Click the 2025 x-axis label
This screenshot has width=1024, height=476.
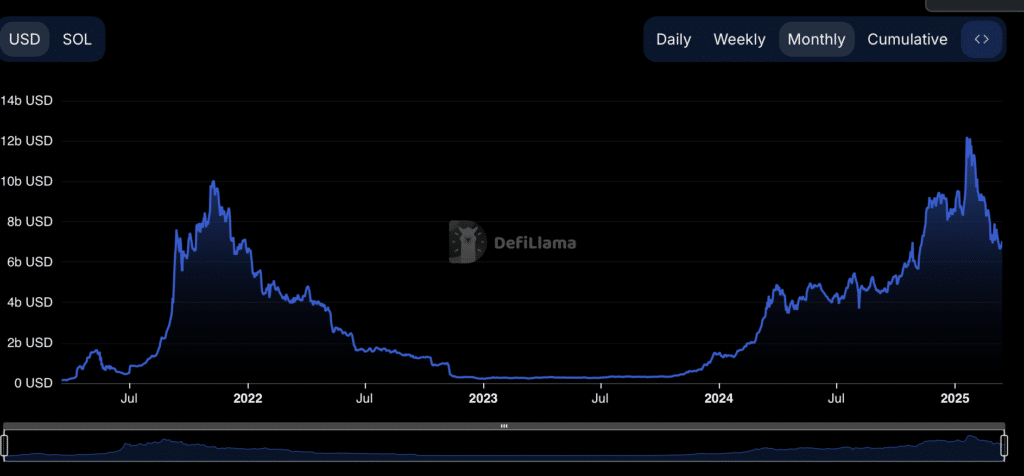click(955, 398)
